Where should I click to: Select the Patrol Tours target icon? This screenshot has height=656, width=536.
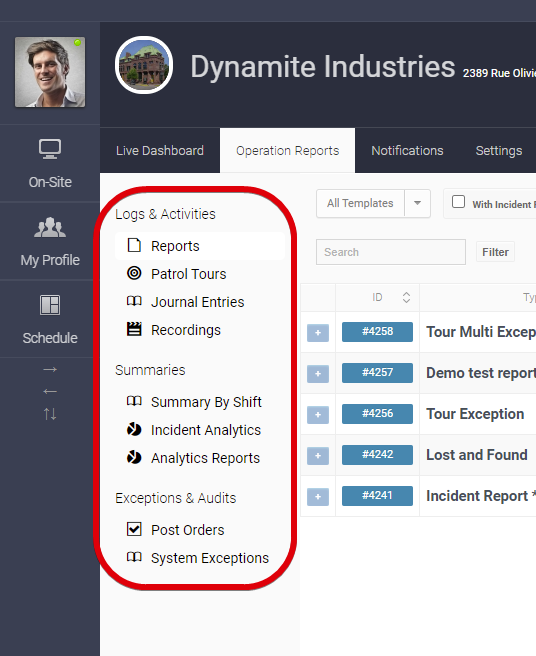point(134,273)
